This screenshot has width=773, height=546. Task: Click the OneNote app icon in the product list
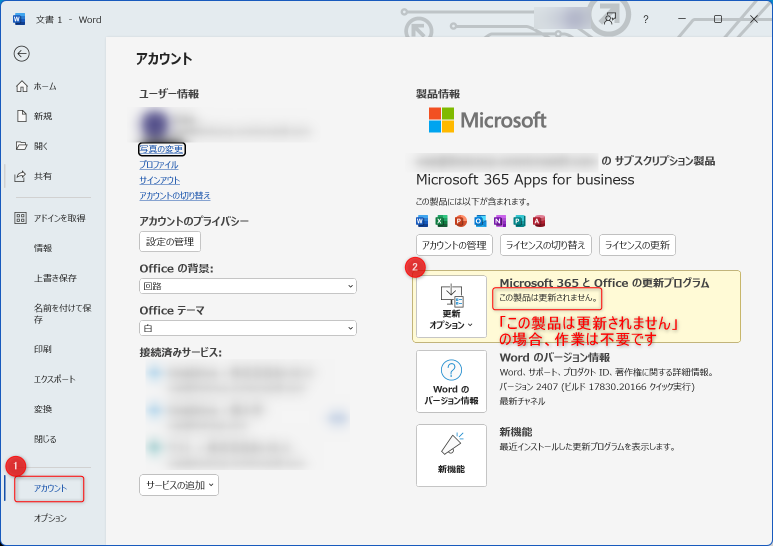[x=500, y=221]
